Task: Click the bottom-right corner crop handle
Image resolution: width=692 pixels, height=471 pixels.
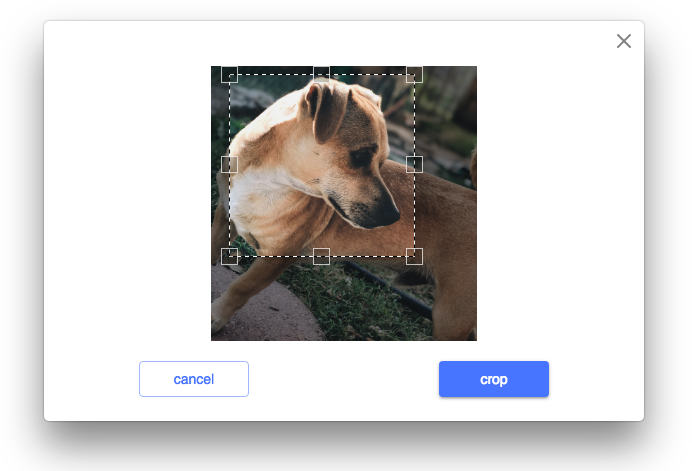Action: tap(414, 256)
